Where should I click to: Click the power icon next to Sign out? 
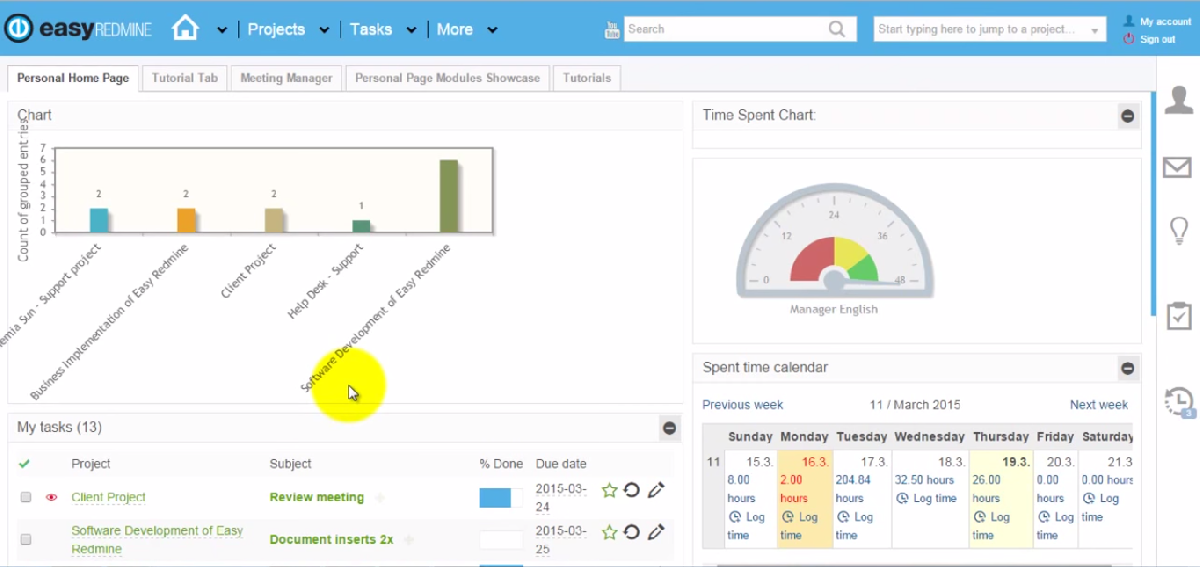click(1129, 39)
